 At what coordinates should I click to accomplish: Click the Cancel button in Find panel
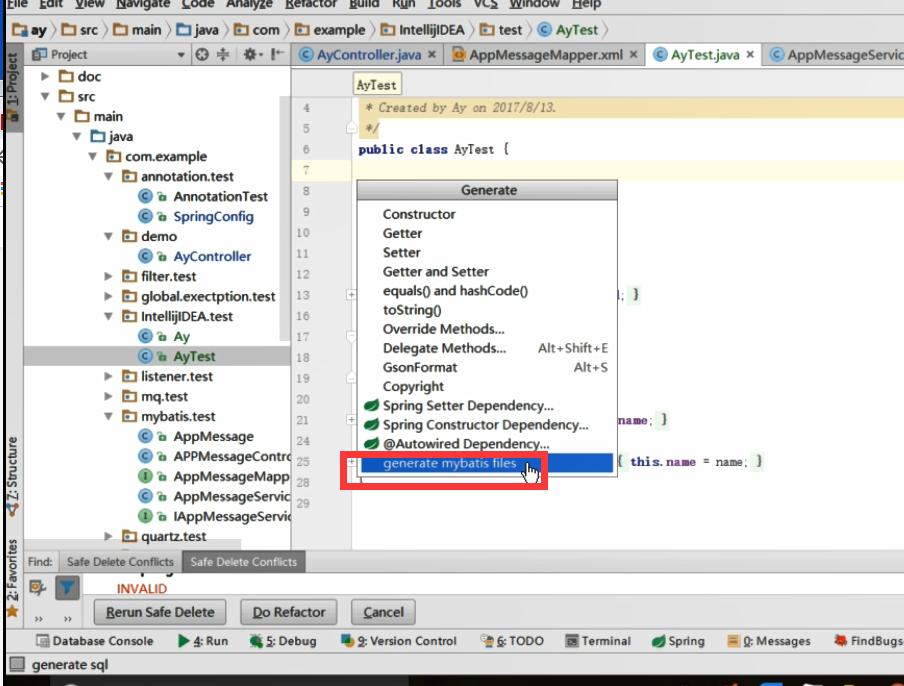point(383,612)
